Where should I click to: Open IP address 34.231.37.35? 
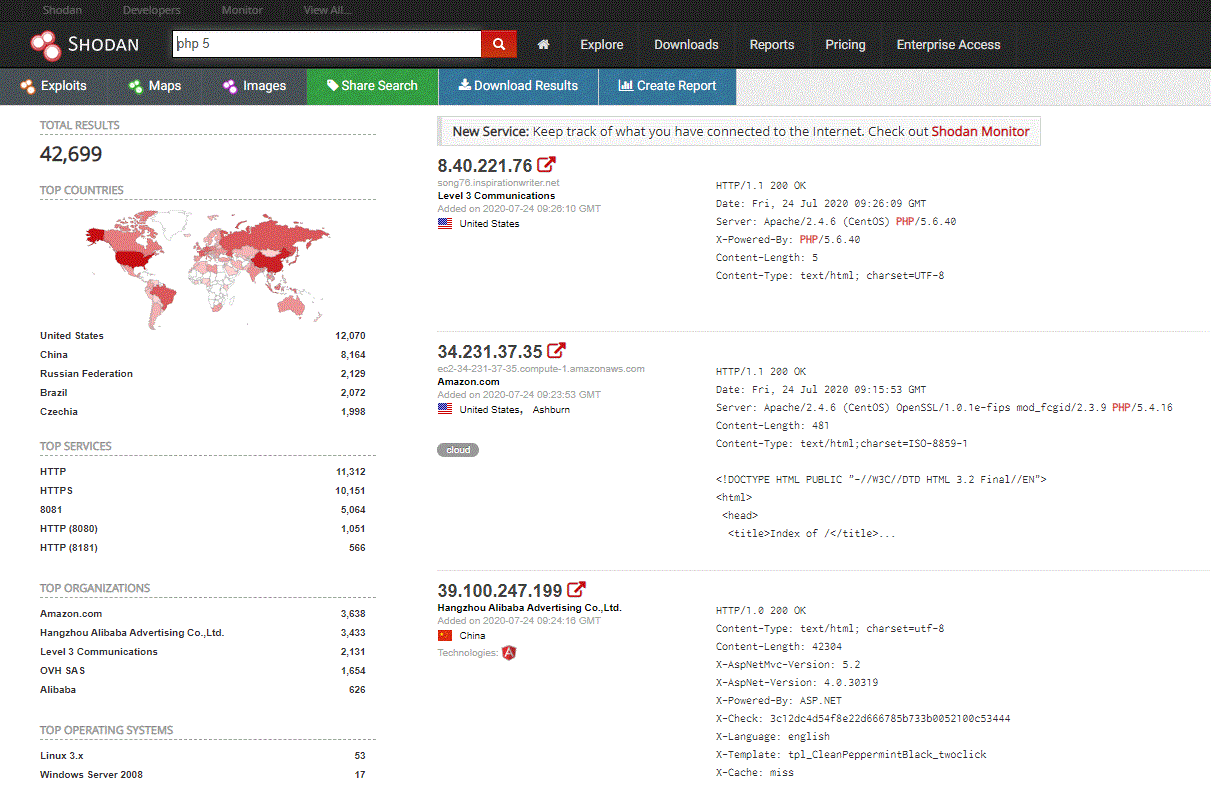[x=490, y=352]
